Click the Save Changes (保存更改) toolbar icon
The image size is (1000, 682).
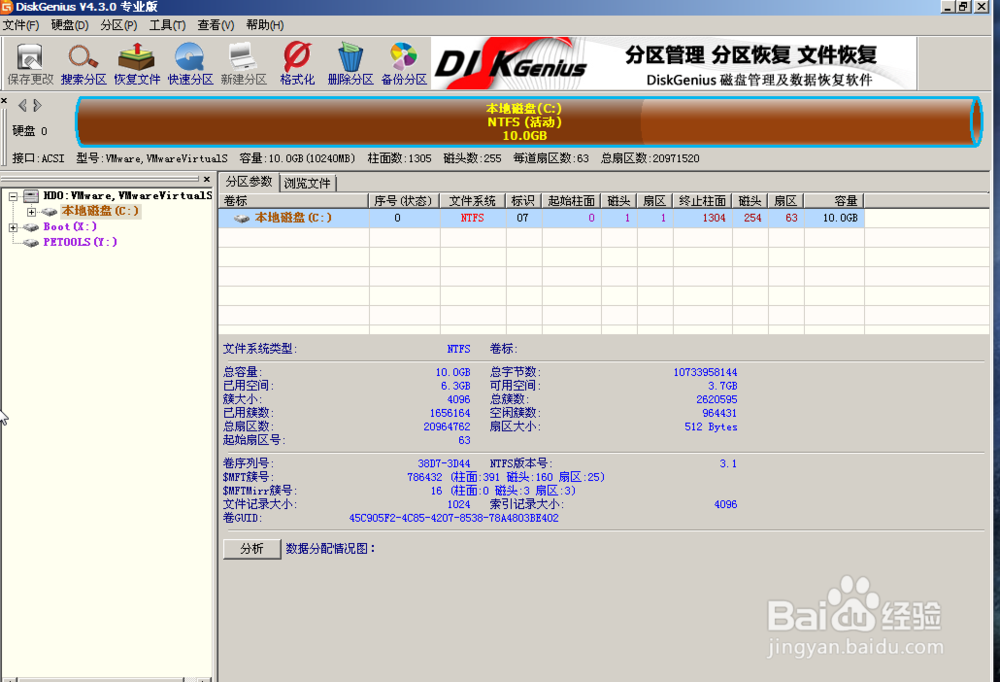[30, 64]
